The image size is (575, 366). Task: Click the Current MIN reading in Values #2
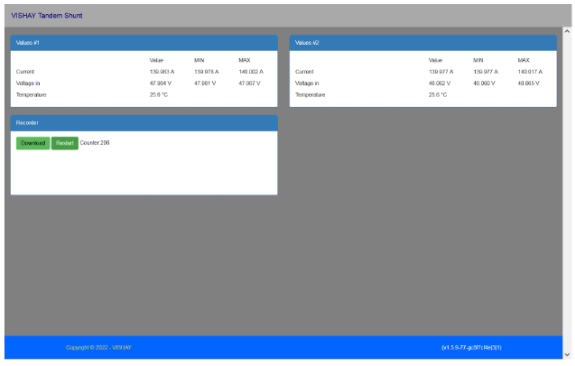pos(486,72)
